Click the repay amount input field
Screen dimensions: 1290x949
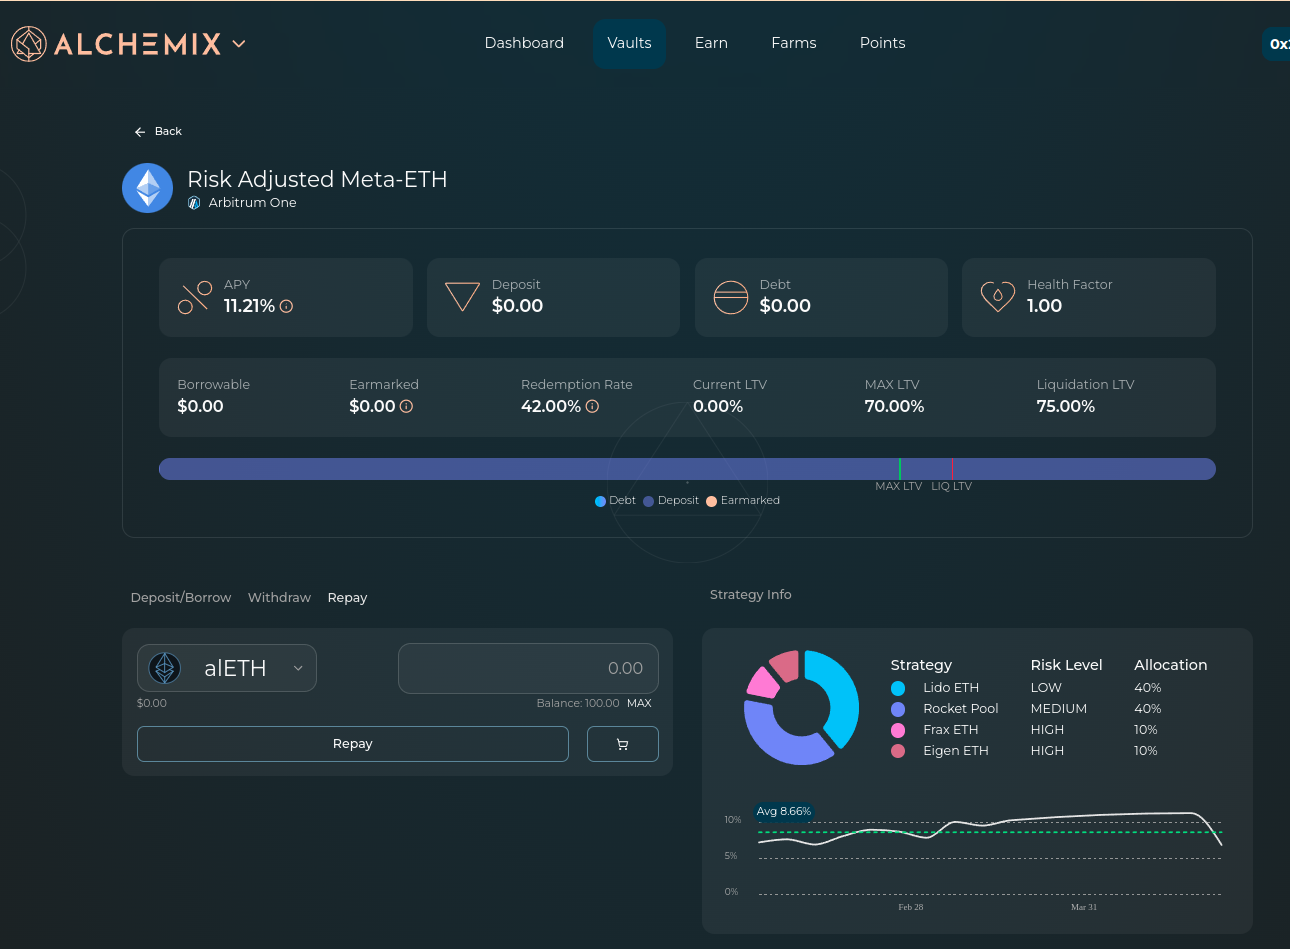[x=528, y=668]
